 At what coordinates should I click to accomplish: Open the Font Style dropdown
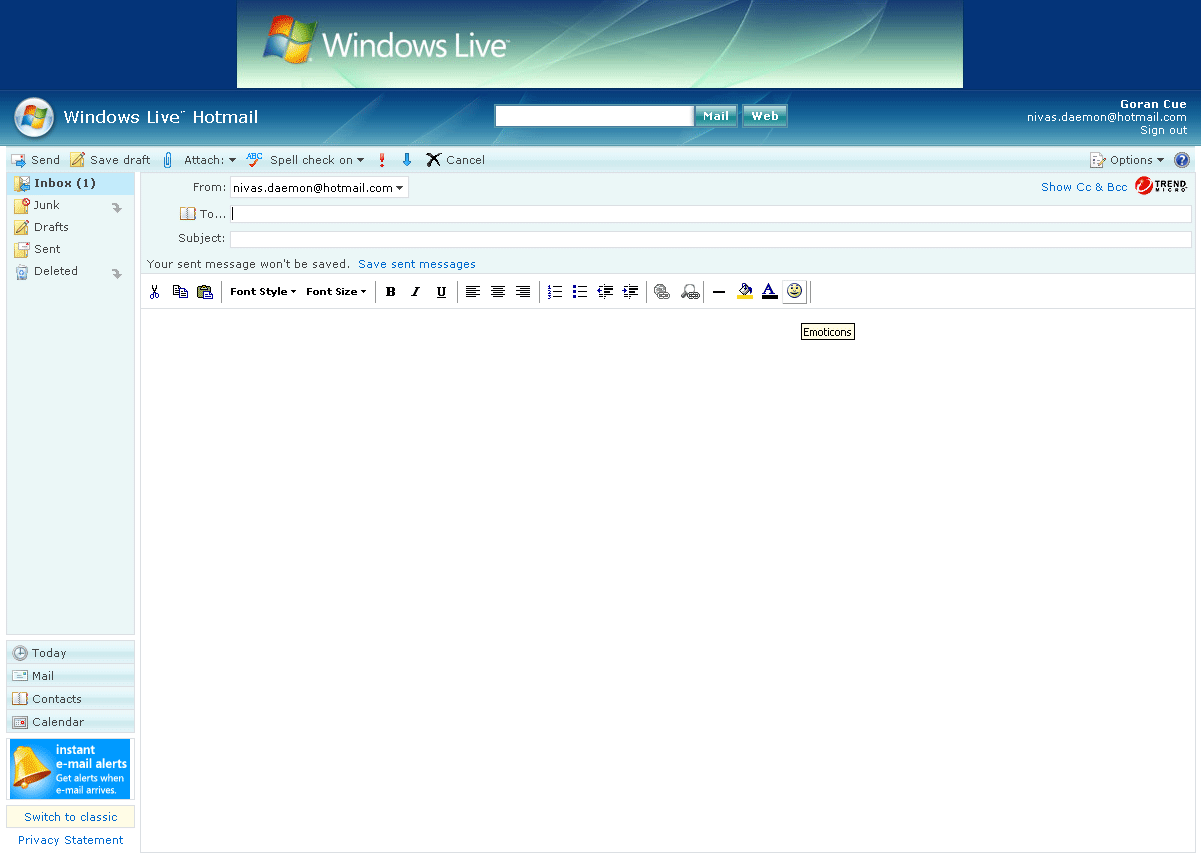(x=263, y=292)
